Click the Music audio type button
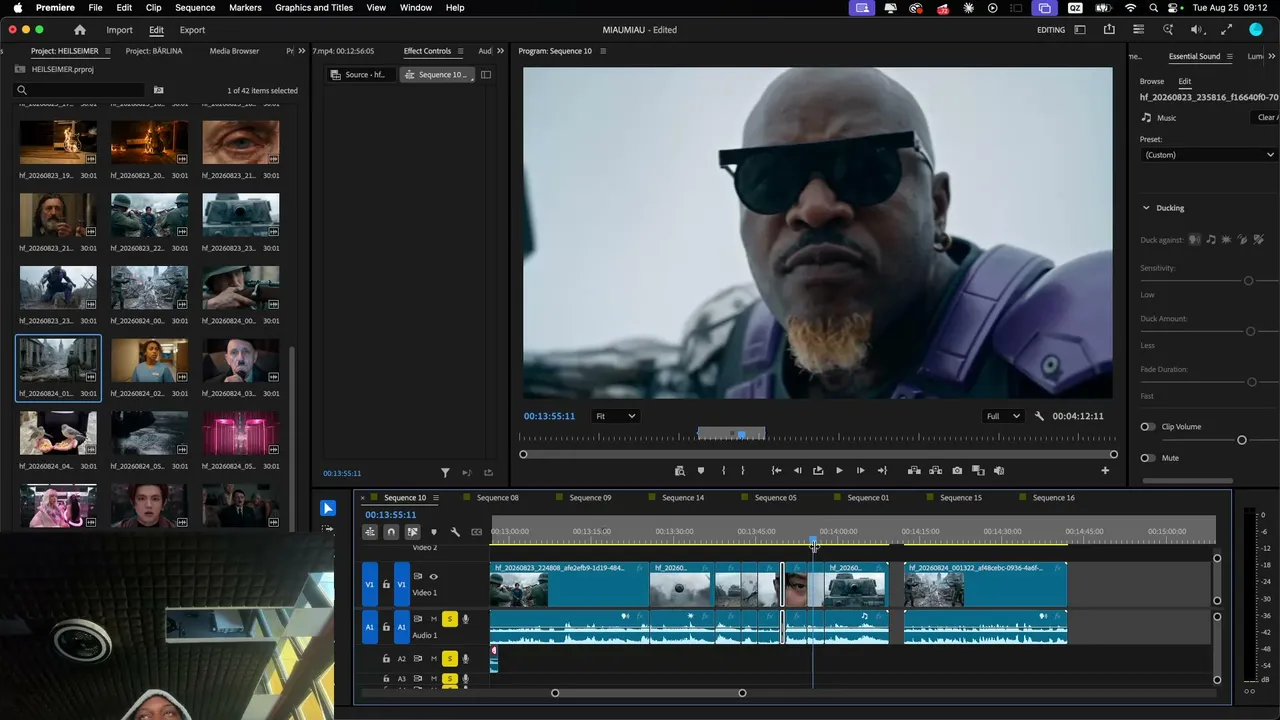Viewport: 1280px width, 720px height. pos(1160,118)
